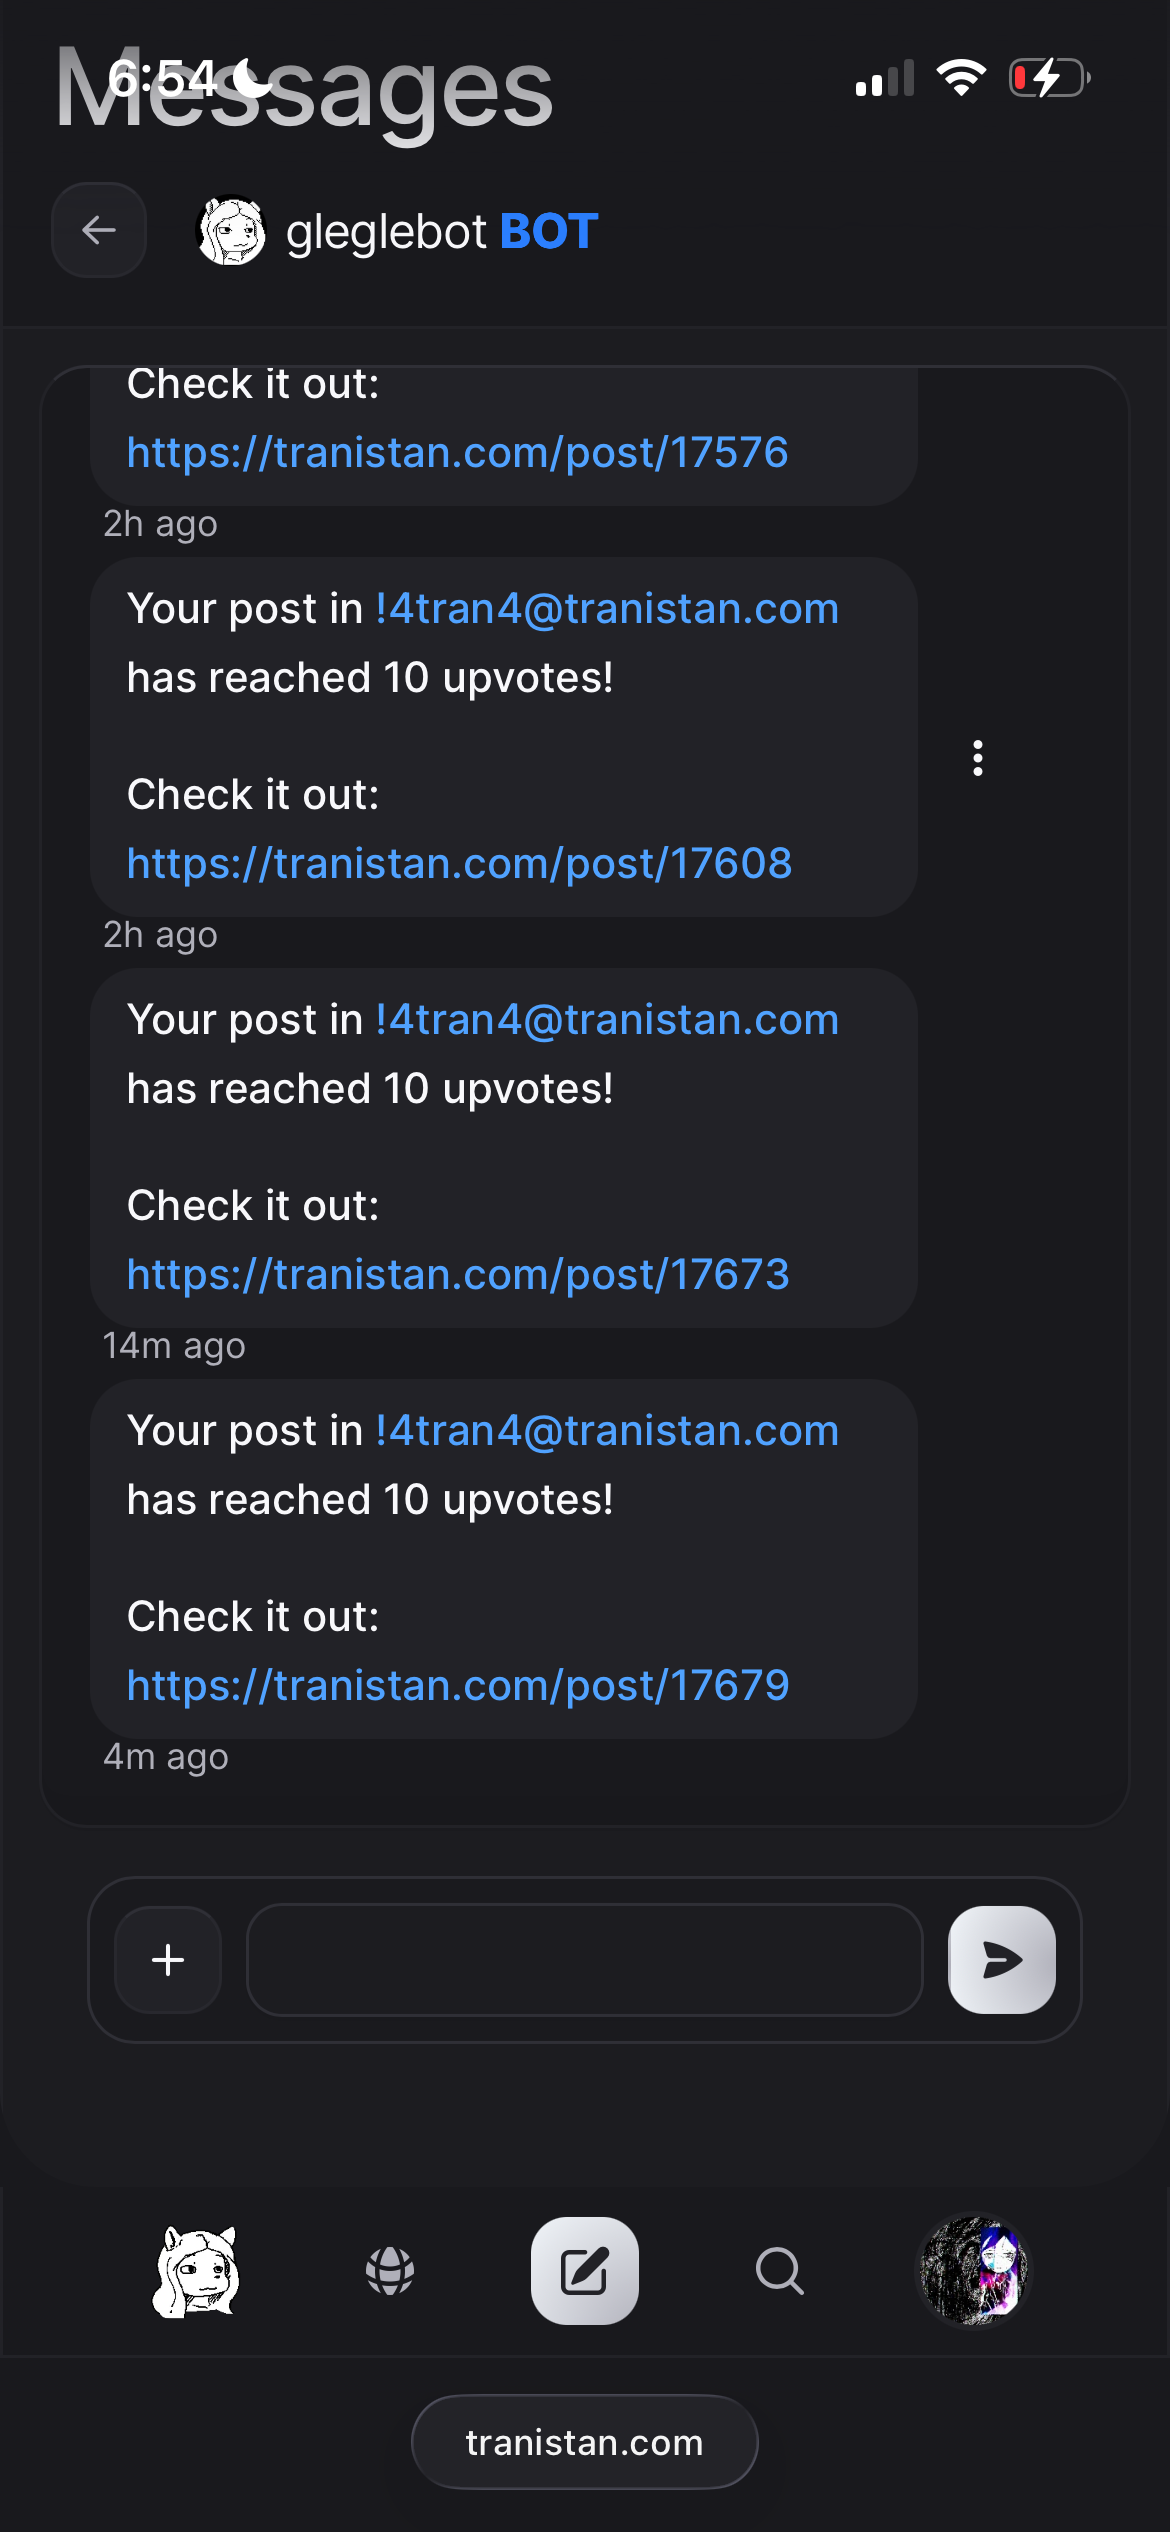Tap the tranistan.com address pill
Image resolution: width=1170 pixels, height=2532 pixels.
pyautogui.click(x=584, y=2442)
